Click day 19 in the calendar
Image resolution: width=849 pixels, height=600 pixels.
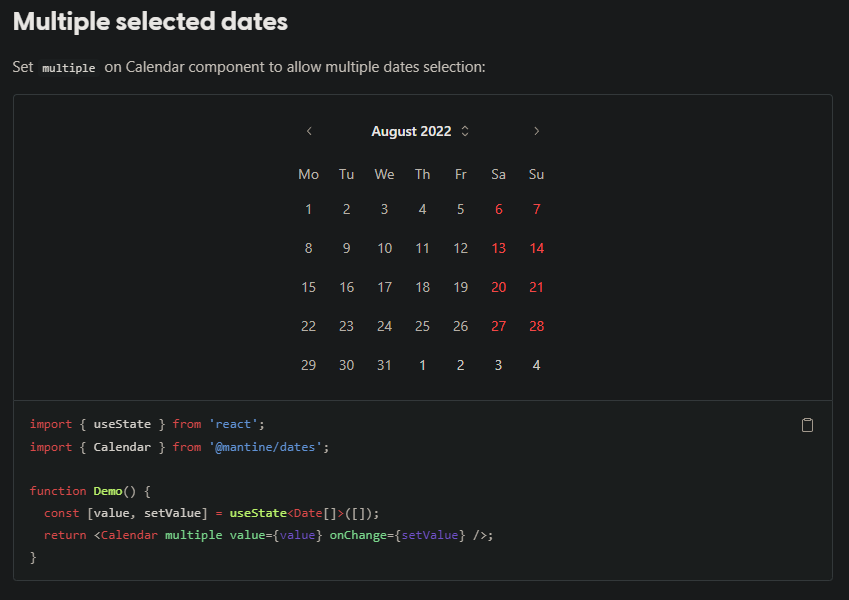pyautogui.click(x=460, y=287)
